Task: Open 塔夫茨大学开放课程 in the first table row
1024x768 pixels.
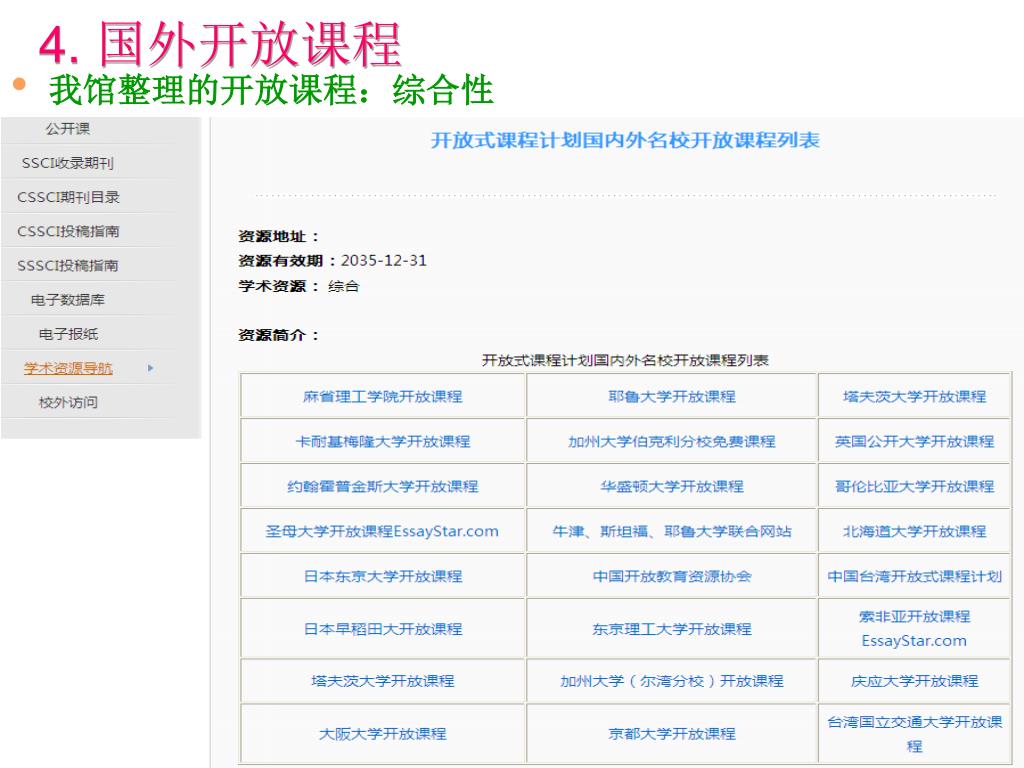Action: (x=914, y=396)
